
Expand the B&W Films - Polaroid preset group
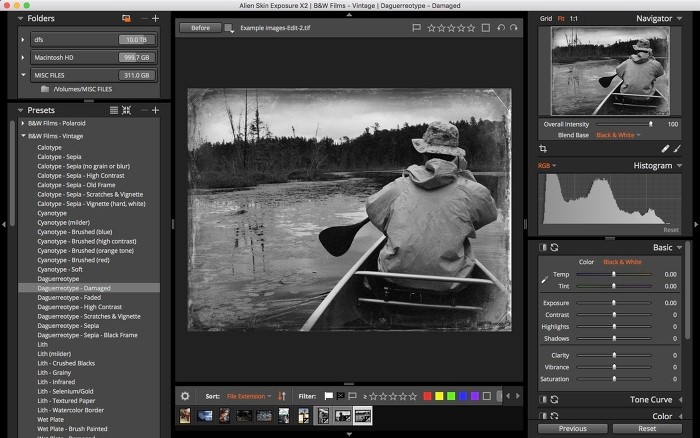point(23,123)
